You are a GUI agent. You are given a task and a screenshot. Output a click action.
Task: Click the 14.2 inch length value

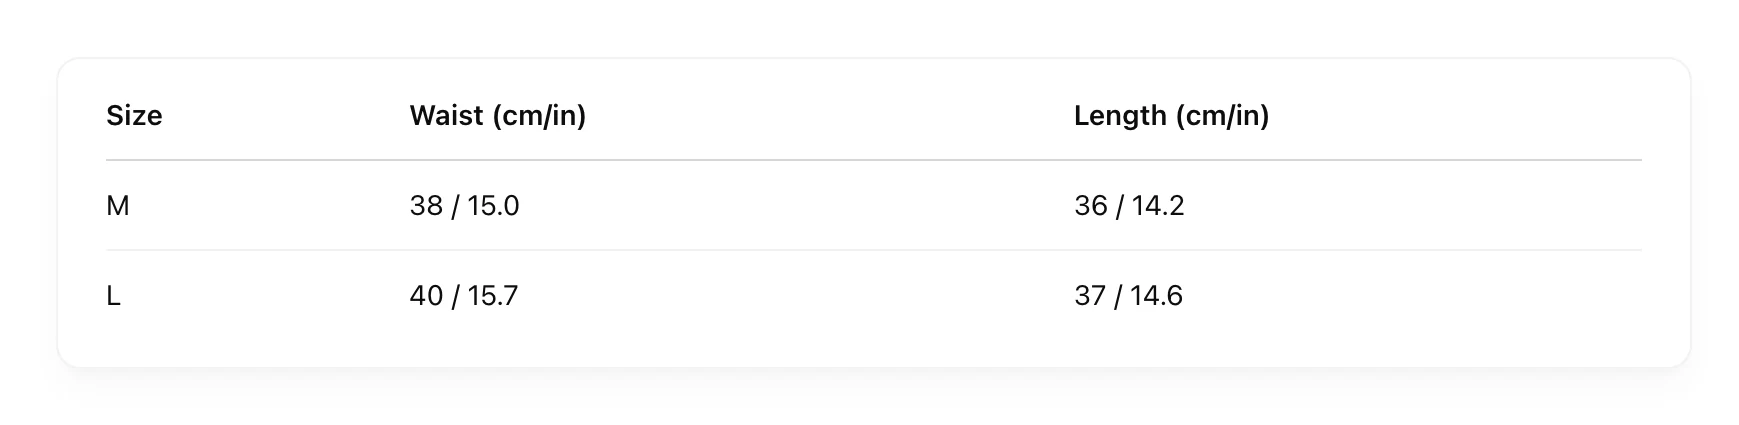[x=1158, y=206]
